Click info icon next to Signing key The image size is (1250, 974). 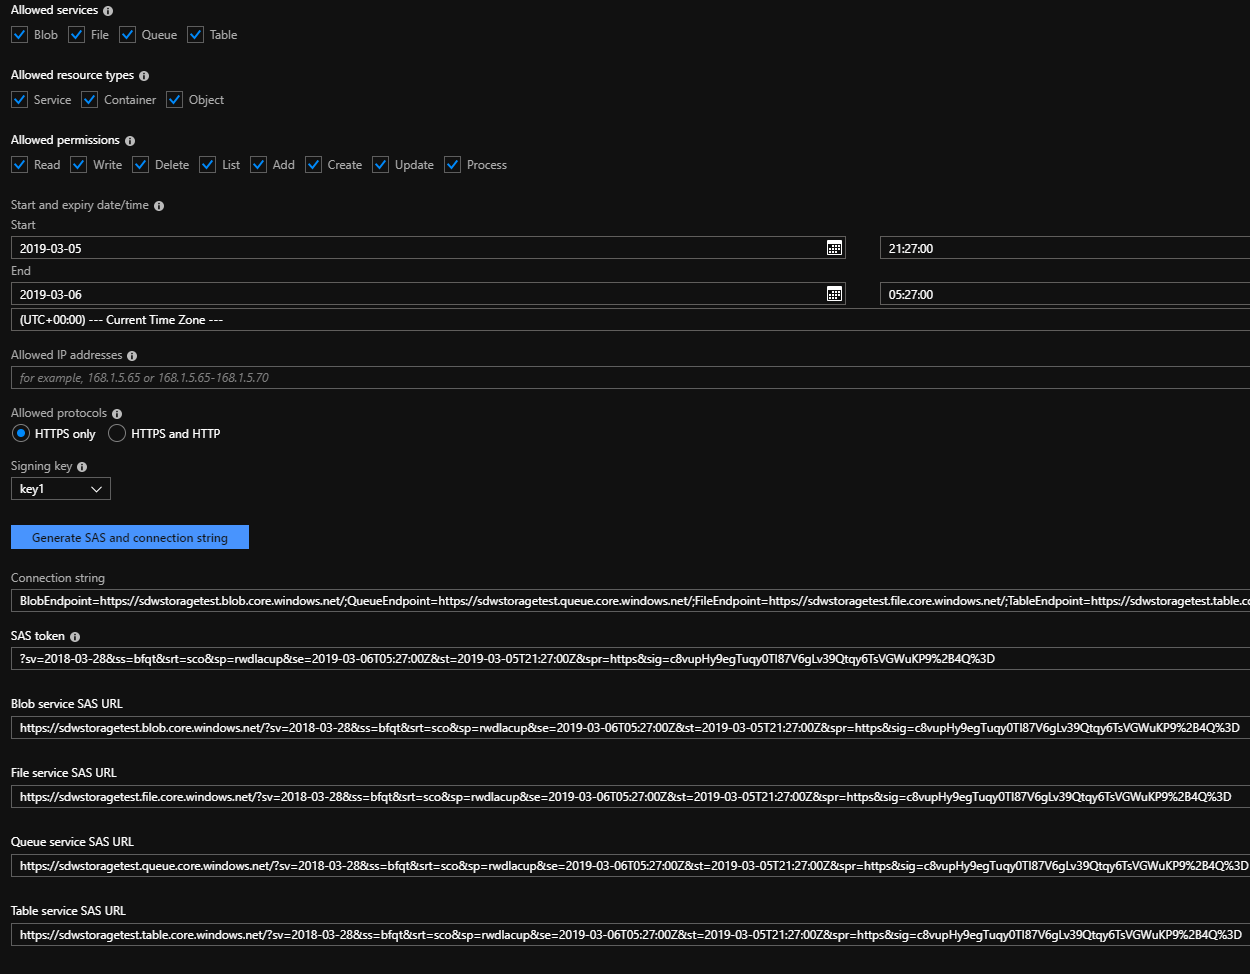click(x=82, y=467)
